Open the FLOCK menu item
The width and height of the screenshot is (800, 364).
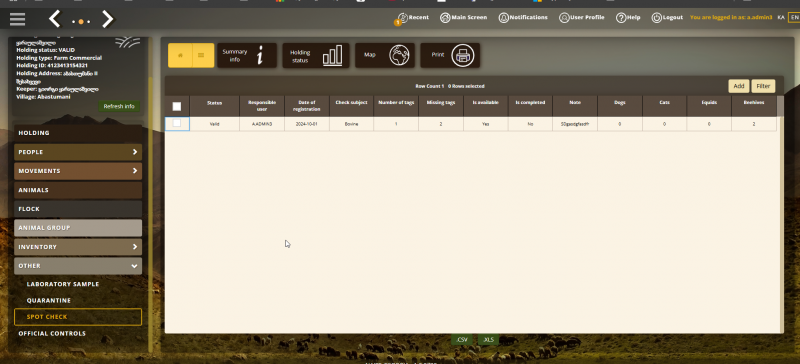point(78,209)
